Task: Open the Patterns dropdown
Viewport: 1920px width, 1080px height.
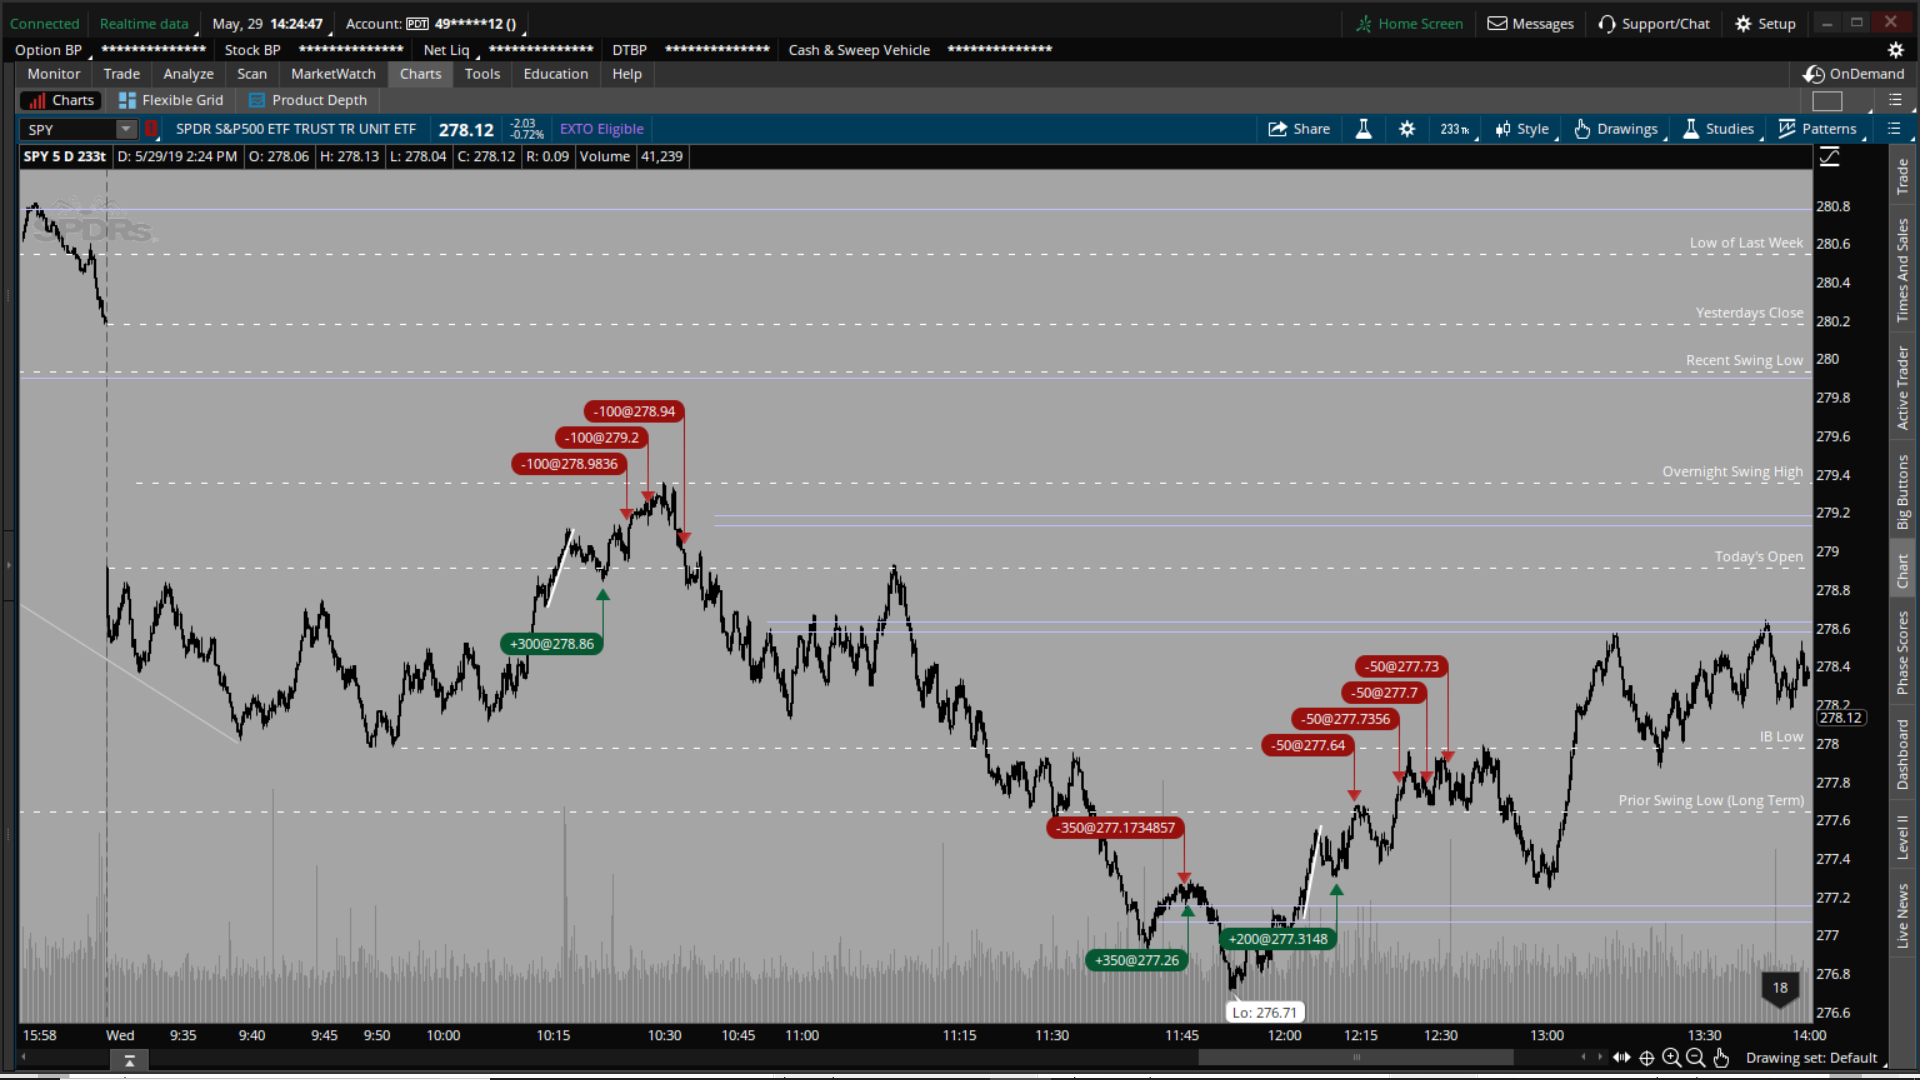Action: (x=1819, y=129)
